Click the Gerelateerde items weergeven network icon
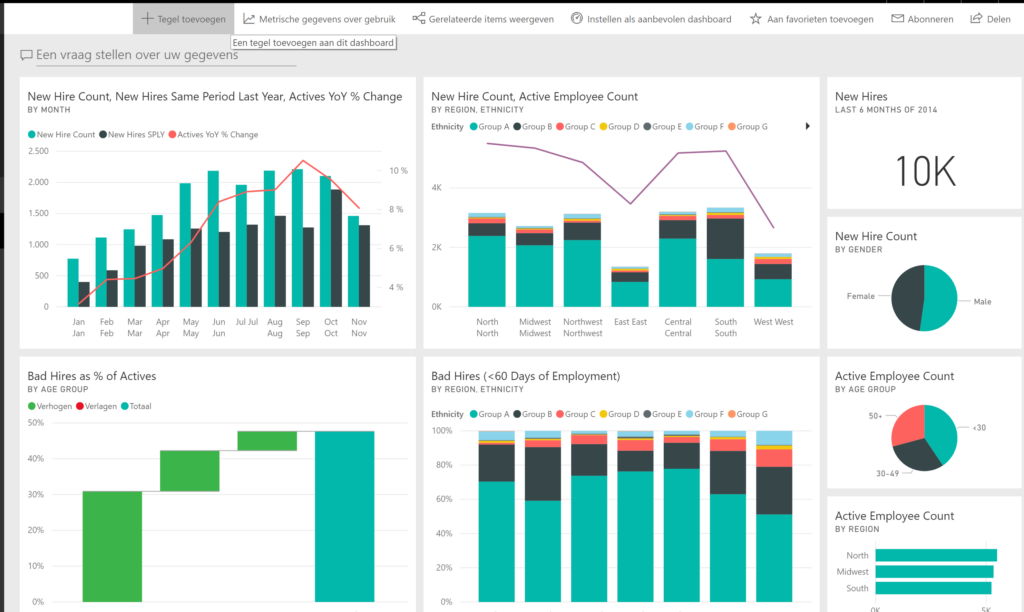The width and height of the screenshot is (1024, 612). click(419, 18)
